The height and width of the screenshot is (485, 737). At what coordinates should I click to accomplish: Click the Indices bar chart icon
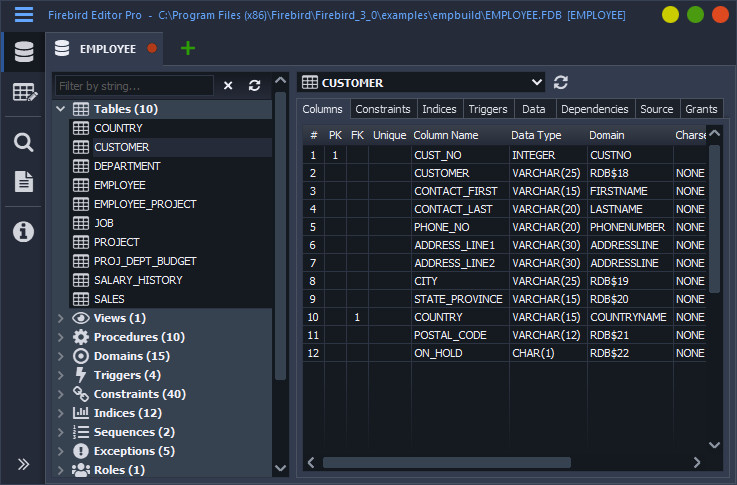pos(81,413)
